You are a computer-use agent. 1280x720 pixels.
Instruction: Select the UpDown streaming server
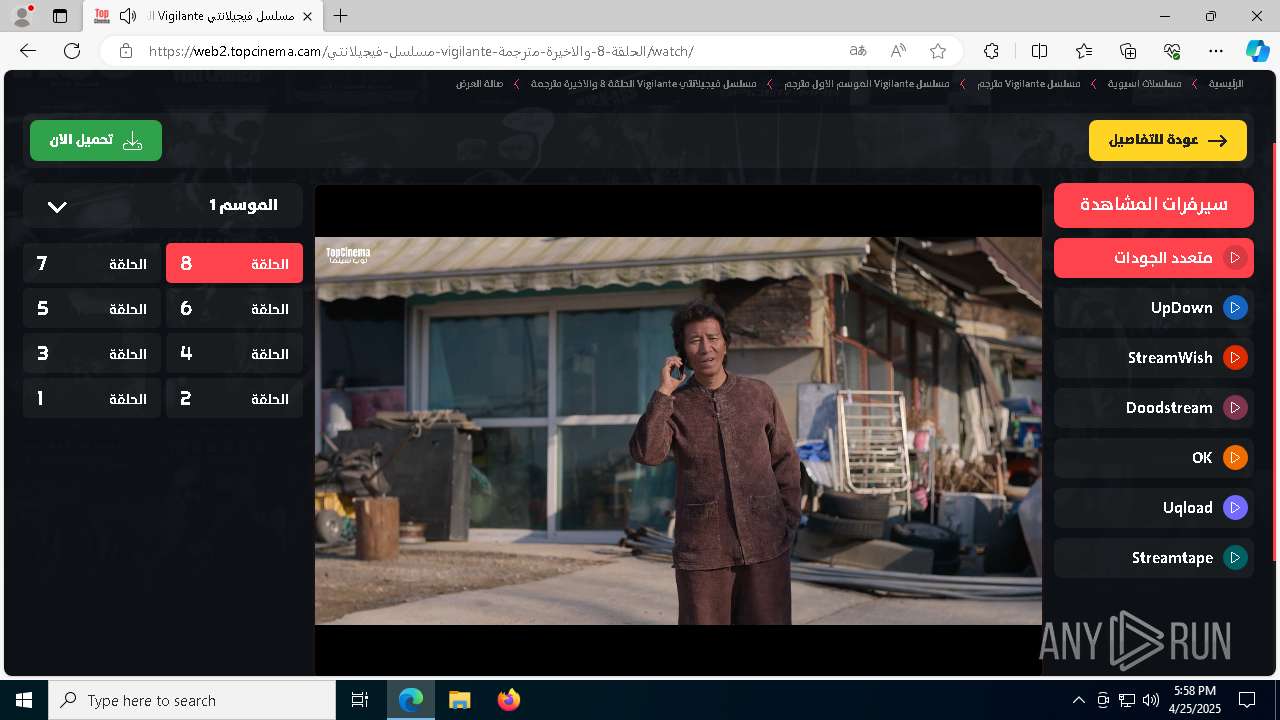click(x=1154, y=308)
